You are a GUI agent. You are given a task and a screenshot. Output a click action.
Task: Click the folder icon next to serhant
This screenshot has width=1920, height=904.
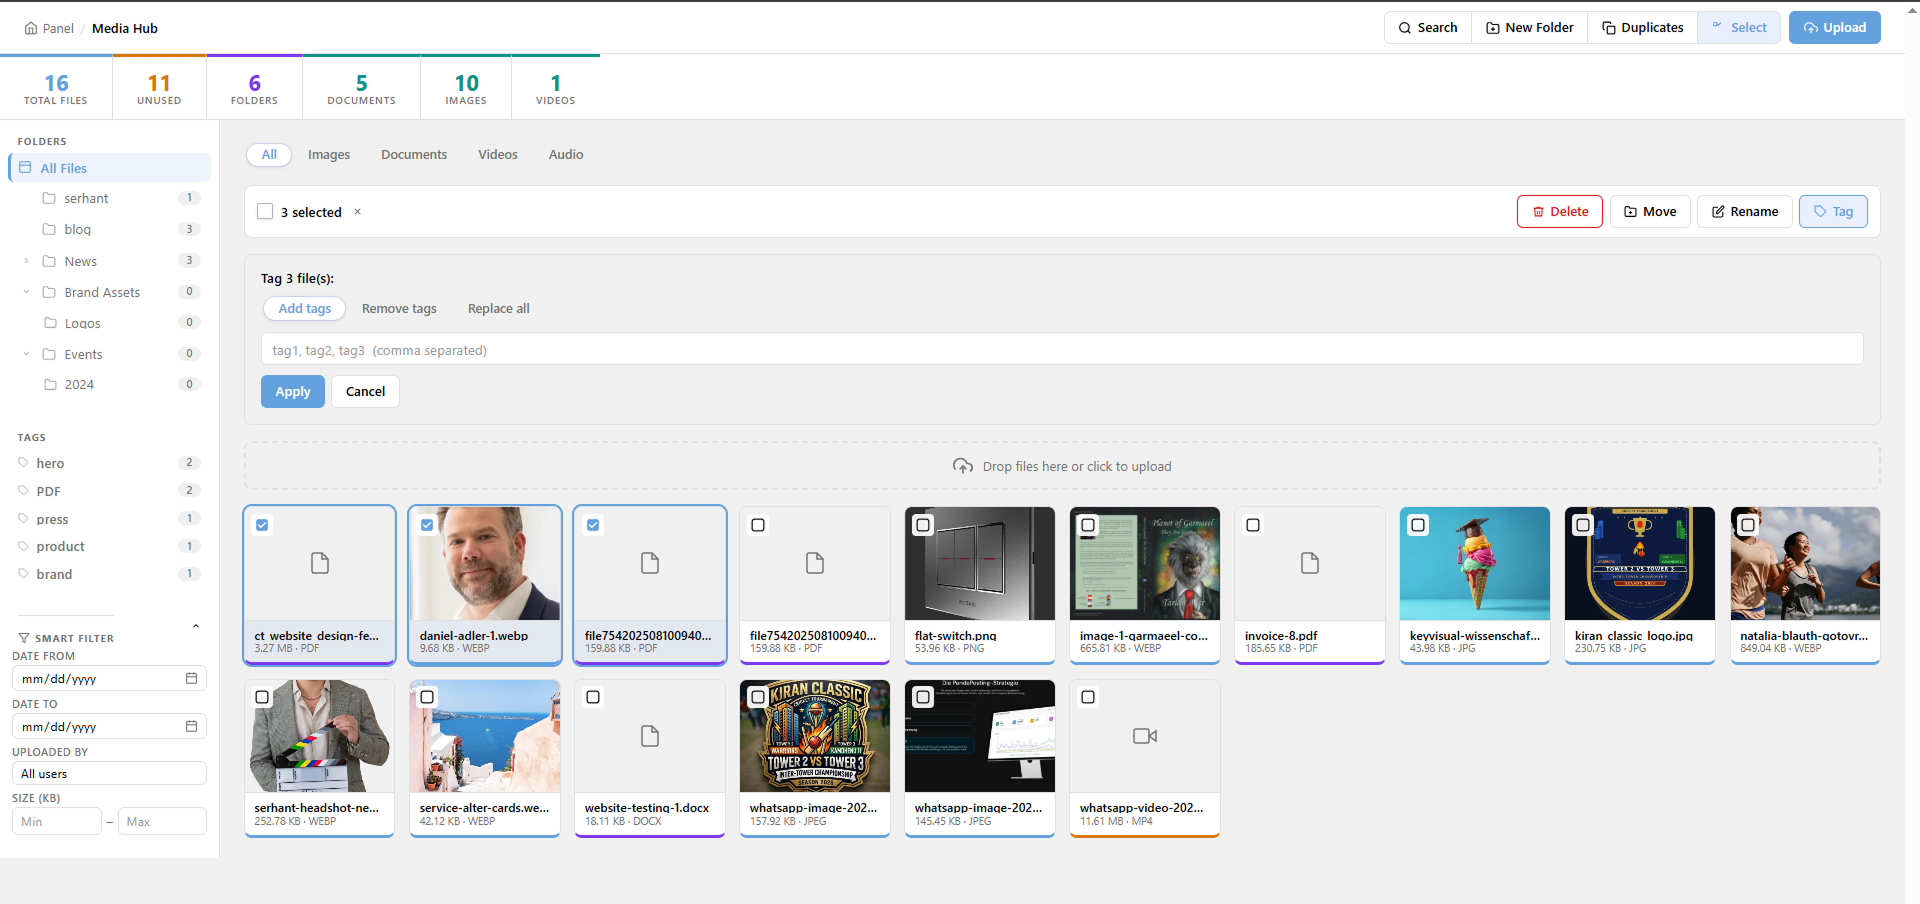(x=49, y=198)
